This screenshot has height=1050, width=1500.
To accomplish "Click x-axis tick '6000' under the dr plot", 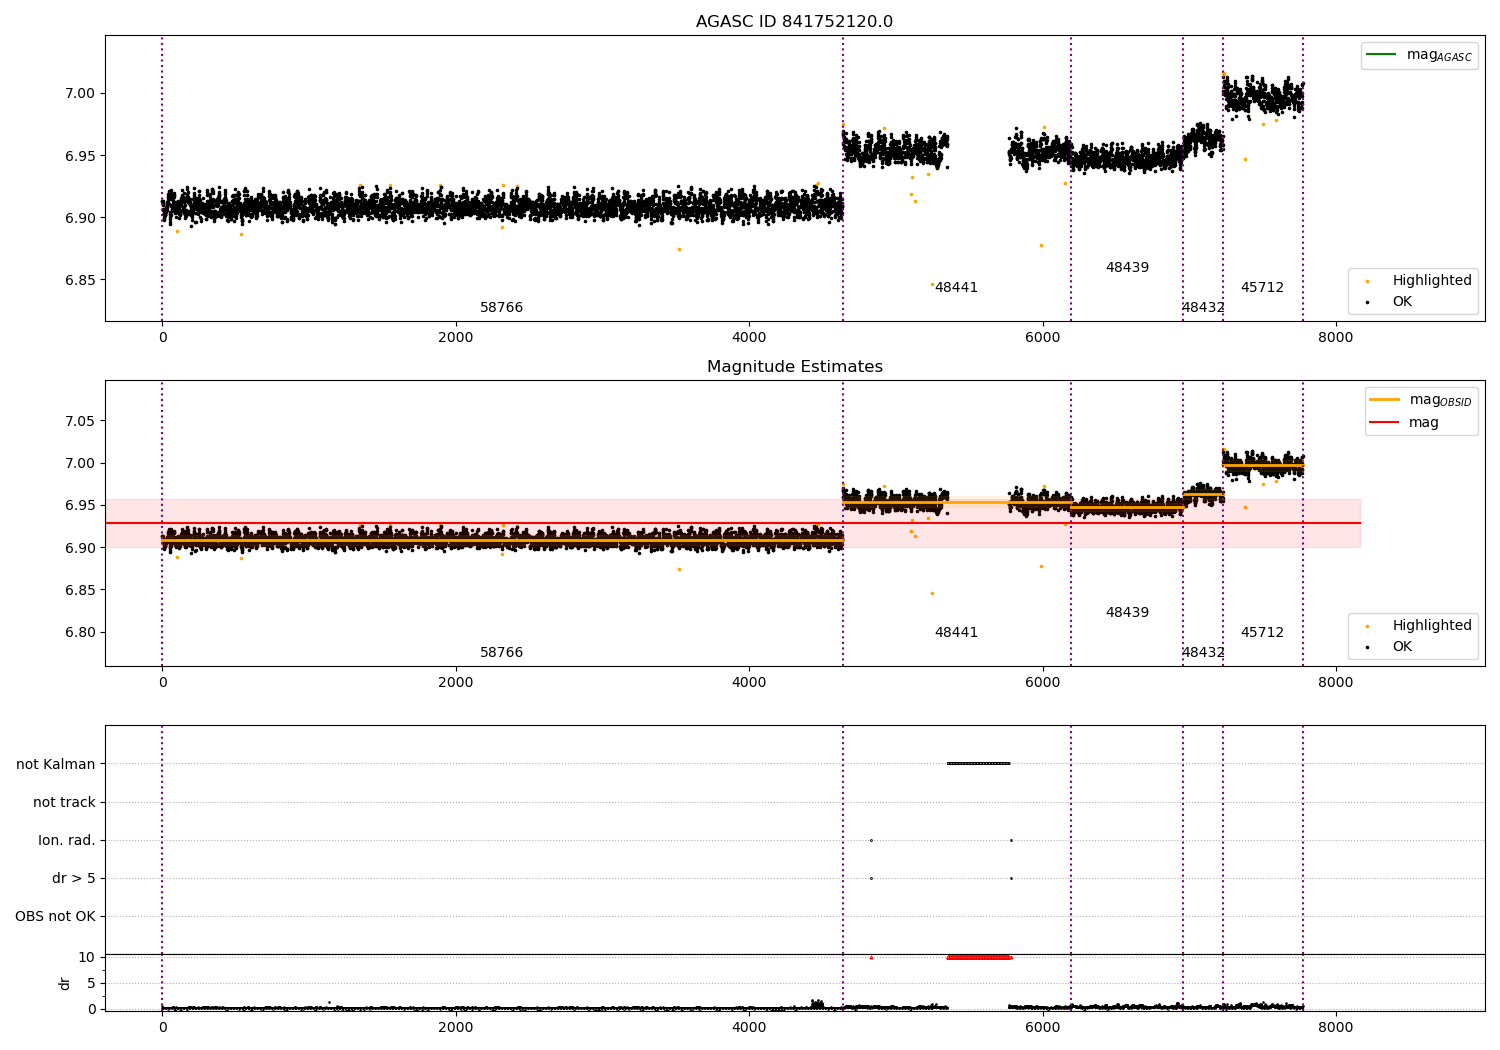I will 1043,1028.
